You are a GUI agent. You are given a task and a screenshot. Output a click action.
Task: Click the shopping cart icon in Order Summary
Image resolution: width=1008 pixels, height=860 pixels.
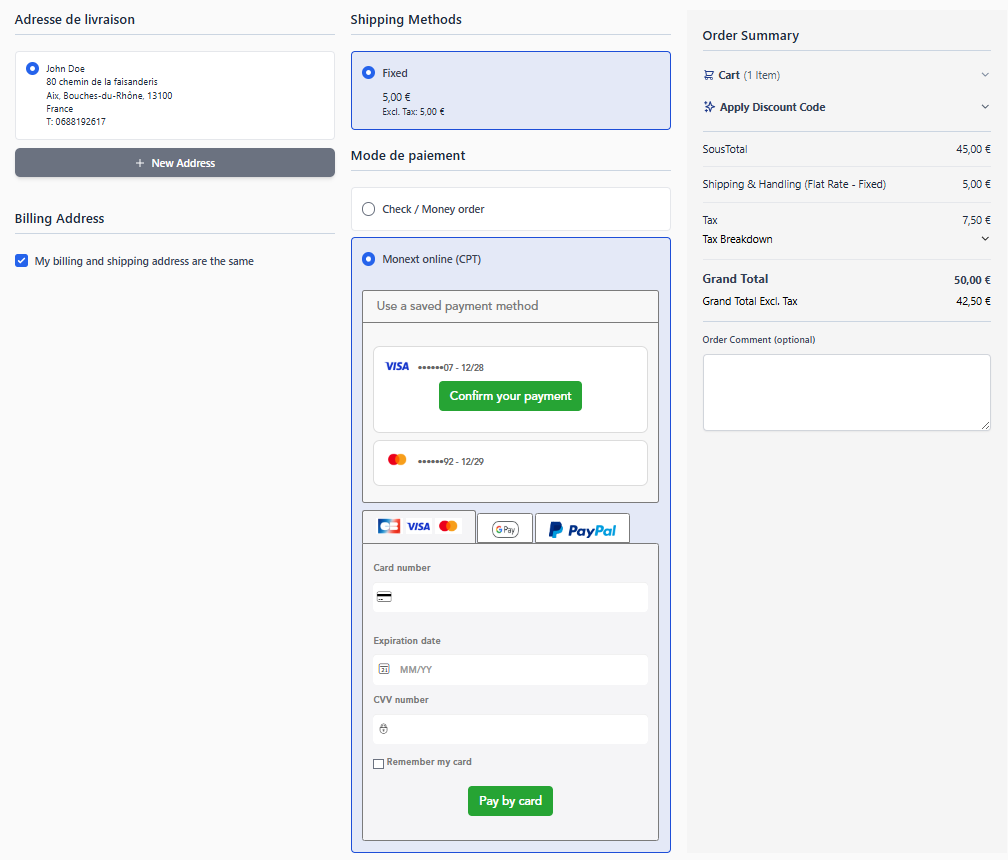point(709,75)
